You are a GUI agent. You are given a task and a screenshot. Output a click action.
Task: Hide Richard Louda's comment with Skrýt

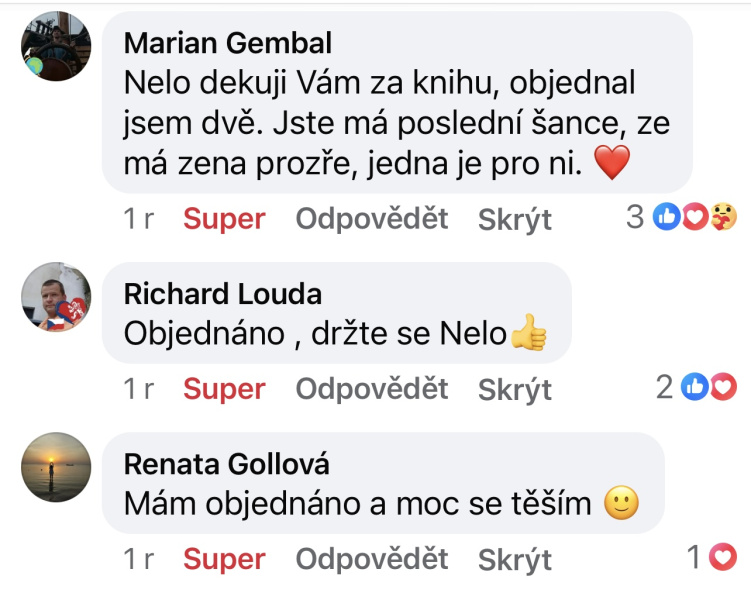[x=515, y=389]
